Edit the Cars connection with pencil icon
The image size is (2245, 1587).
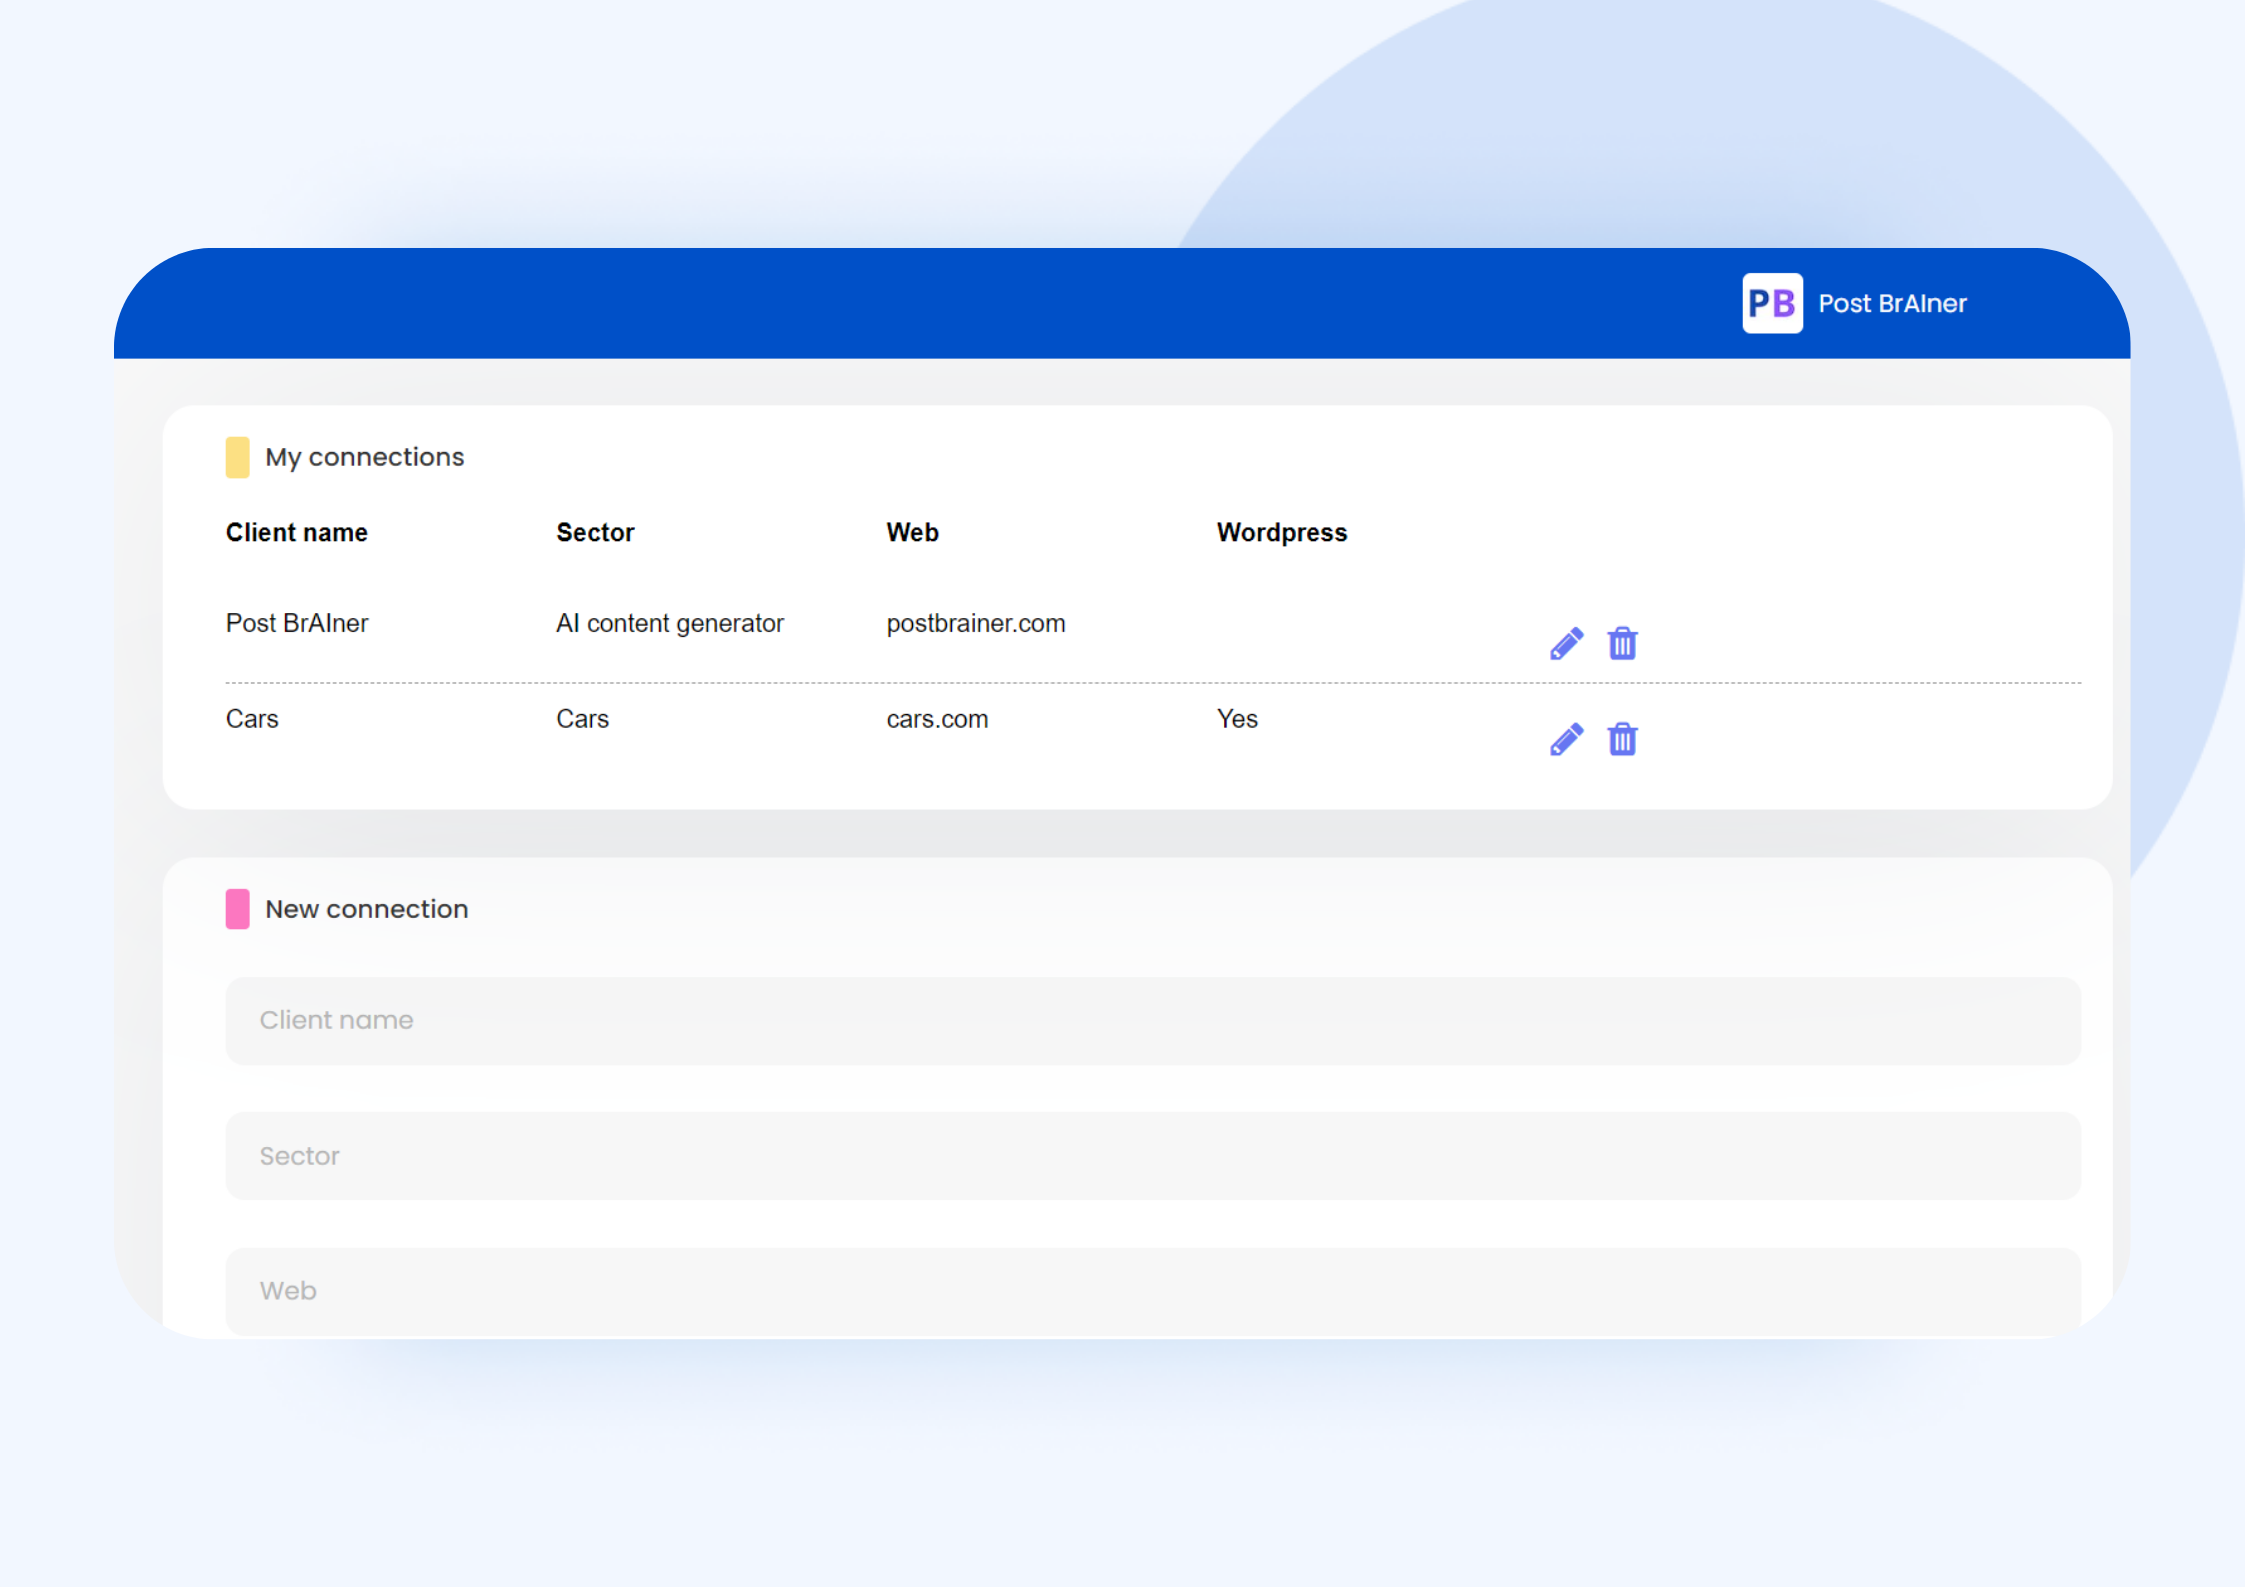point(1566,739)
